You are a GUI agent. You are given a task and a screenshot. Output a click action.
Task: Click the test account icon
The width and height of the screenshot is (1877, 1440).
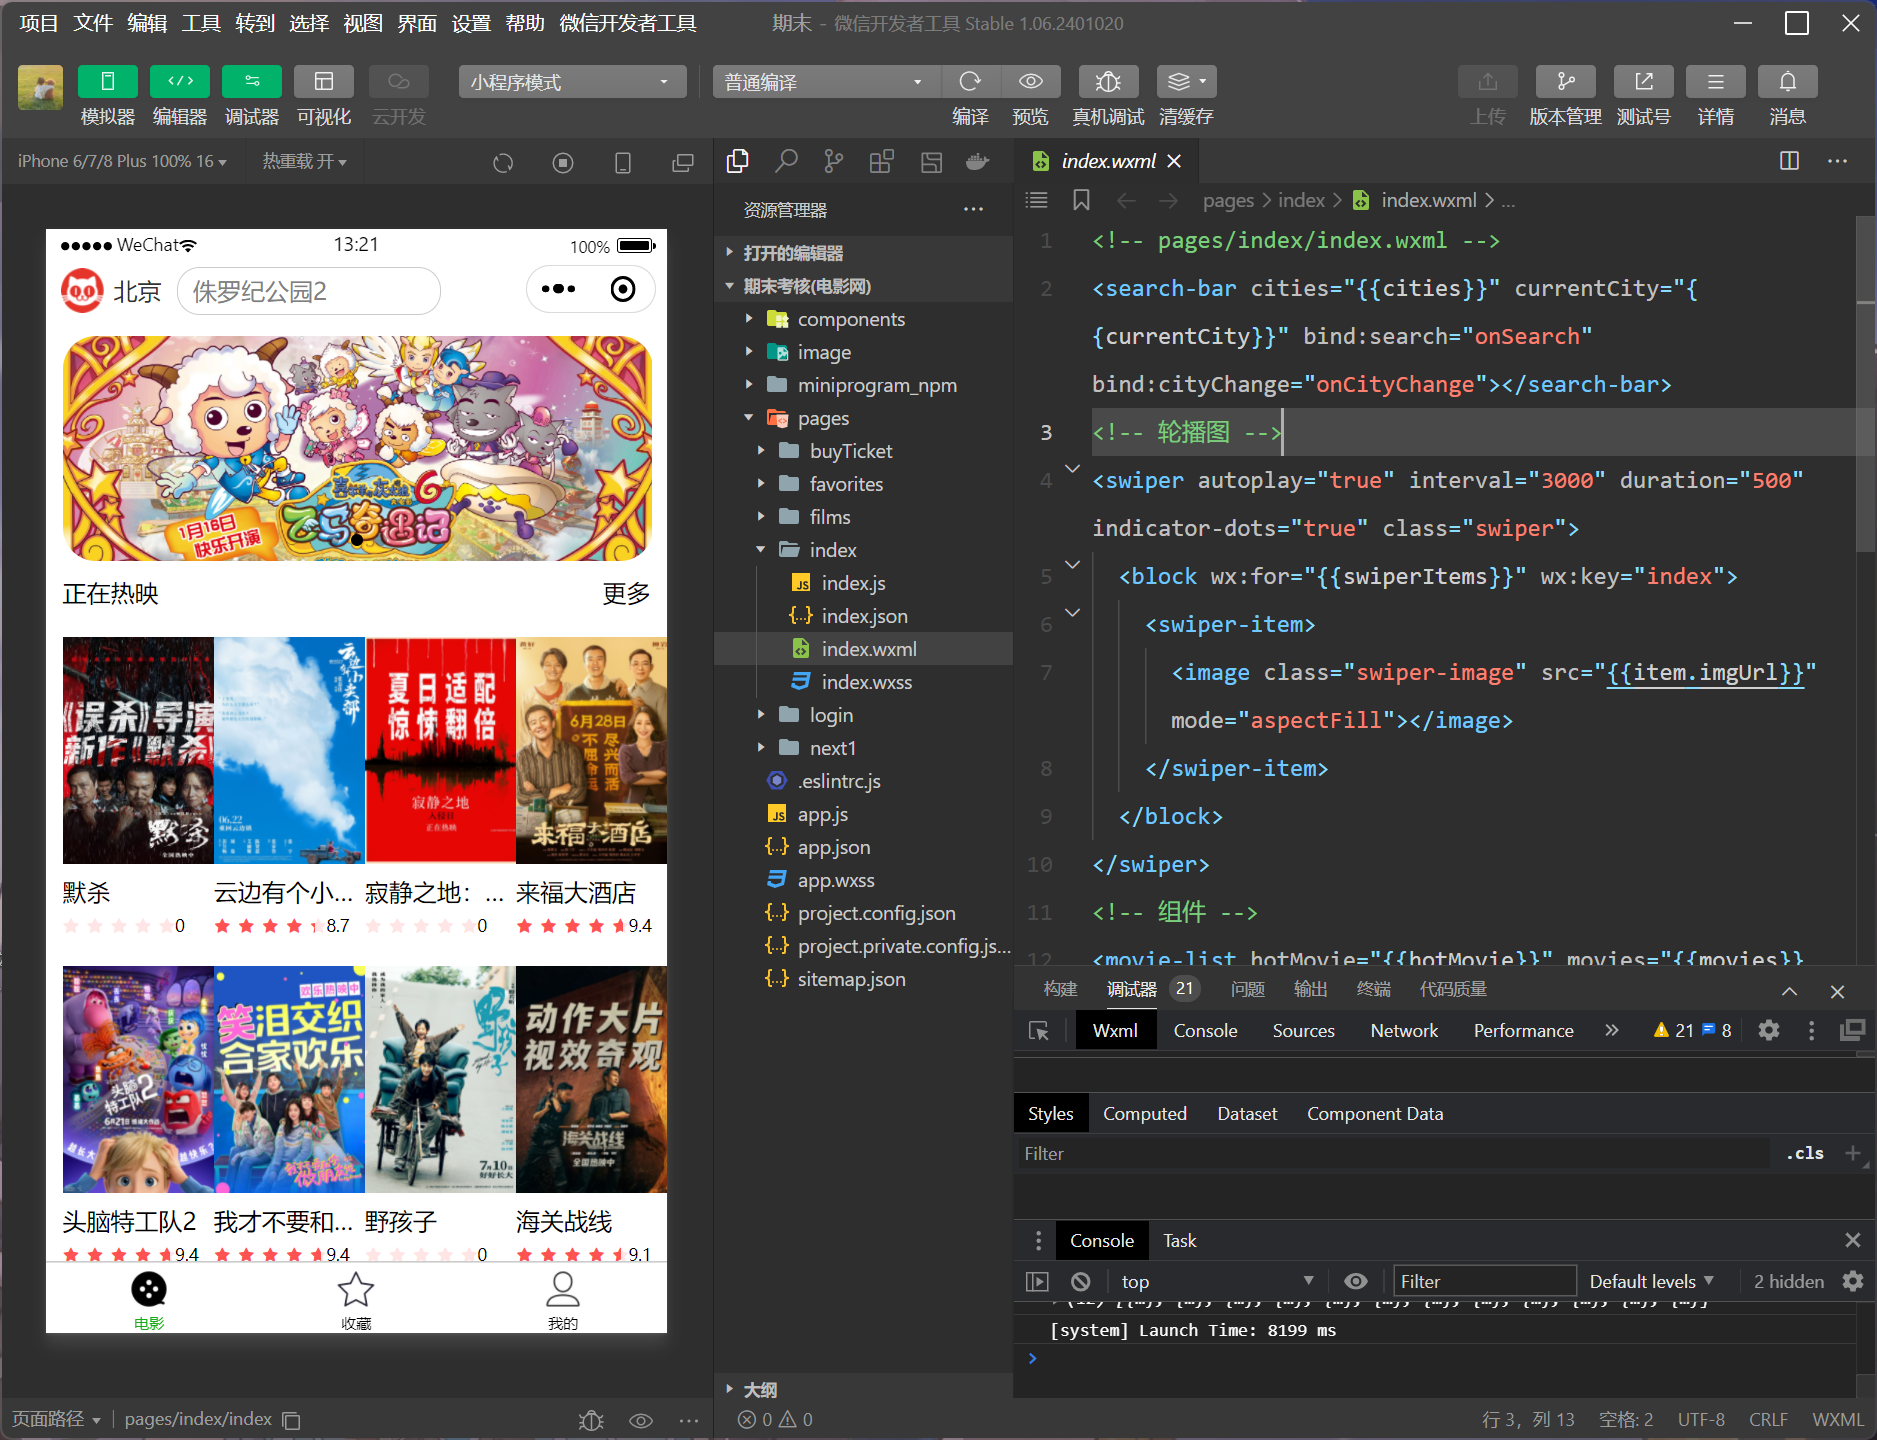click(x=1644, y=82)
